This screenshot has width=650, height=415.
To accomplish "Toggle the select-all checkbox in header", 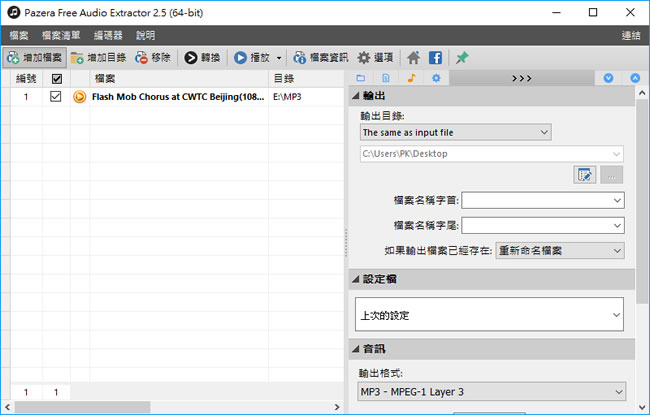I will [x=57, y=79].
